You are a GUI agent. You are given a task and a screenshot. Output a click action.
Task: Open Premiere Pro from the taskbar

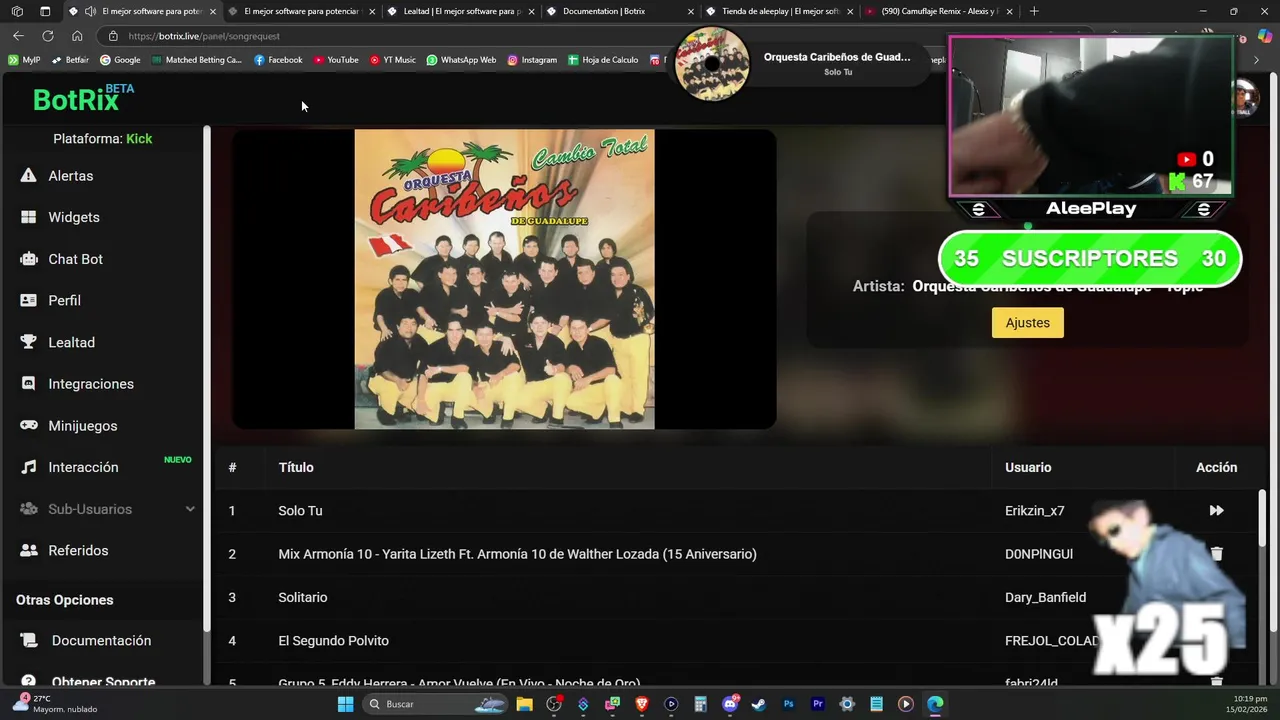818,704
